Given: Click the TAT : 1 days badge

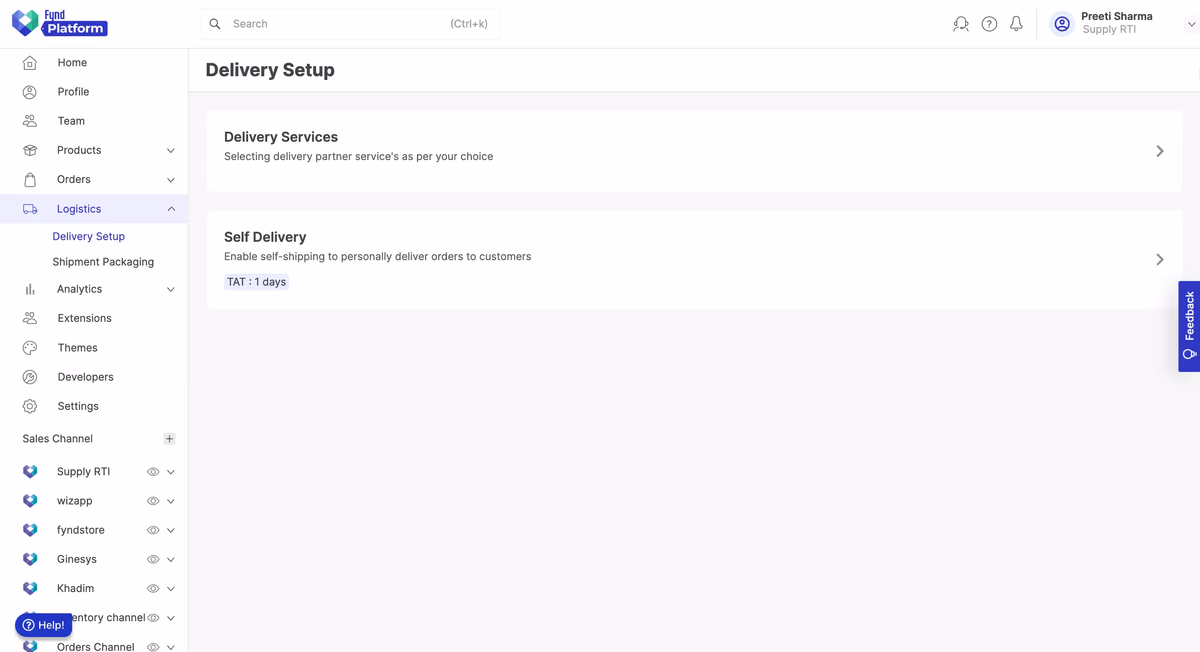Looking at the screenshot, I should click(x=256, y=282).
